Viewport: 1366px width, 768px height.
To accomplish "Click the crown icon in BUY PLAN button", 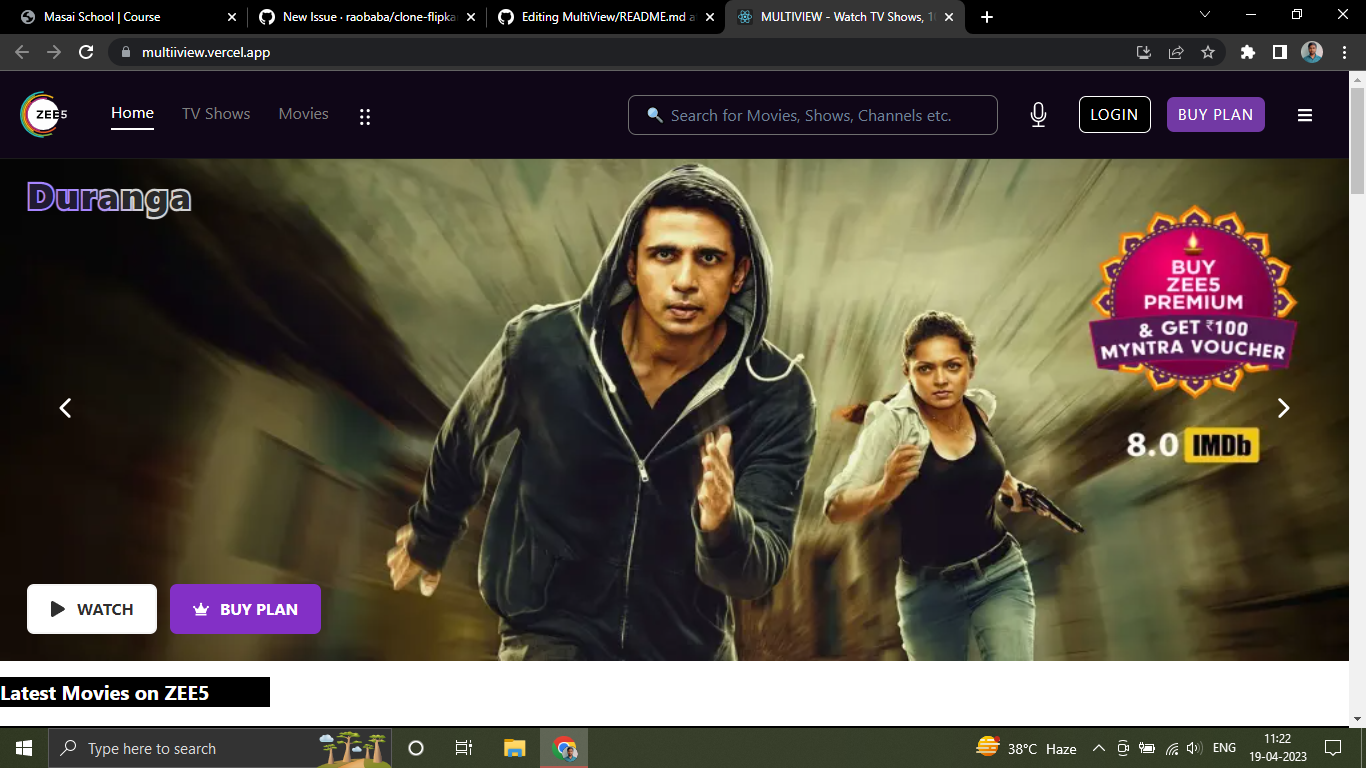I will click(202, 608).
